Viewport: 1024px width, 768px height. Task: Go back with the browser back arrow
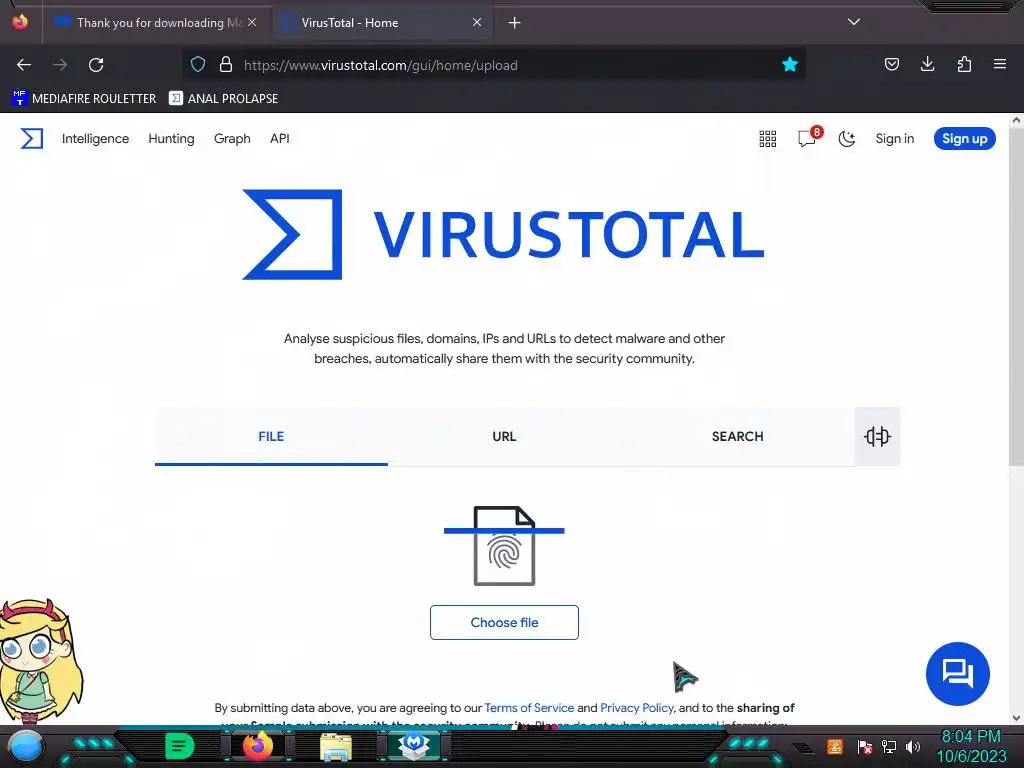click(24, 65)
